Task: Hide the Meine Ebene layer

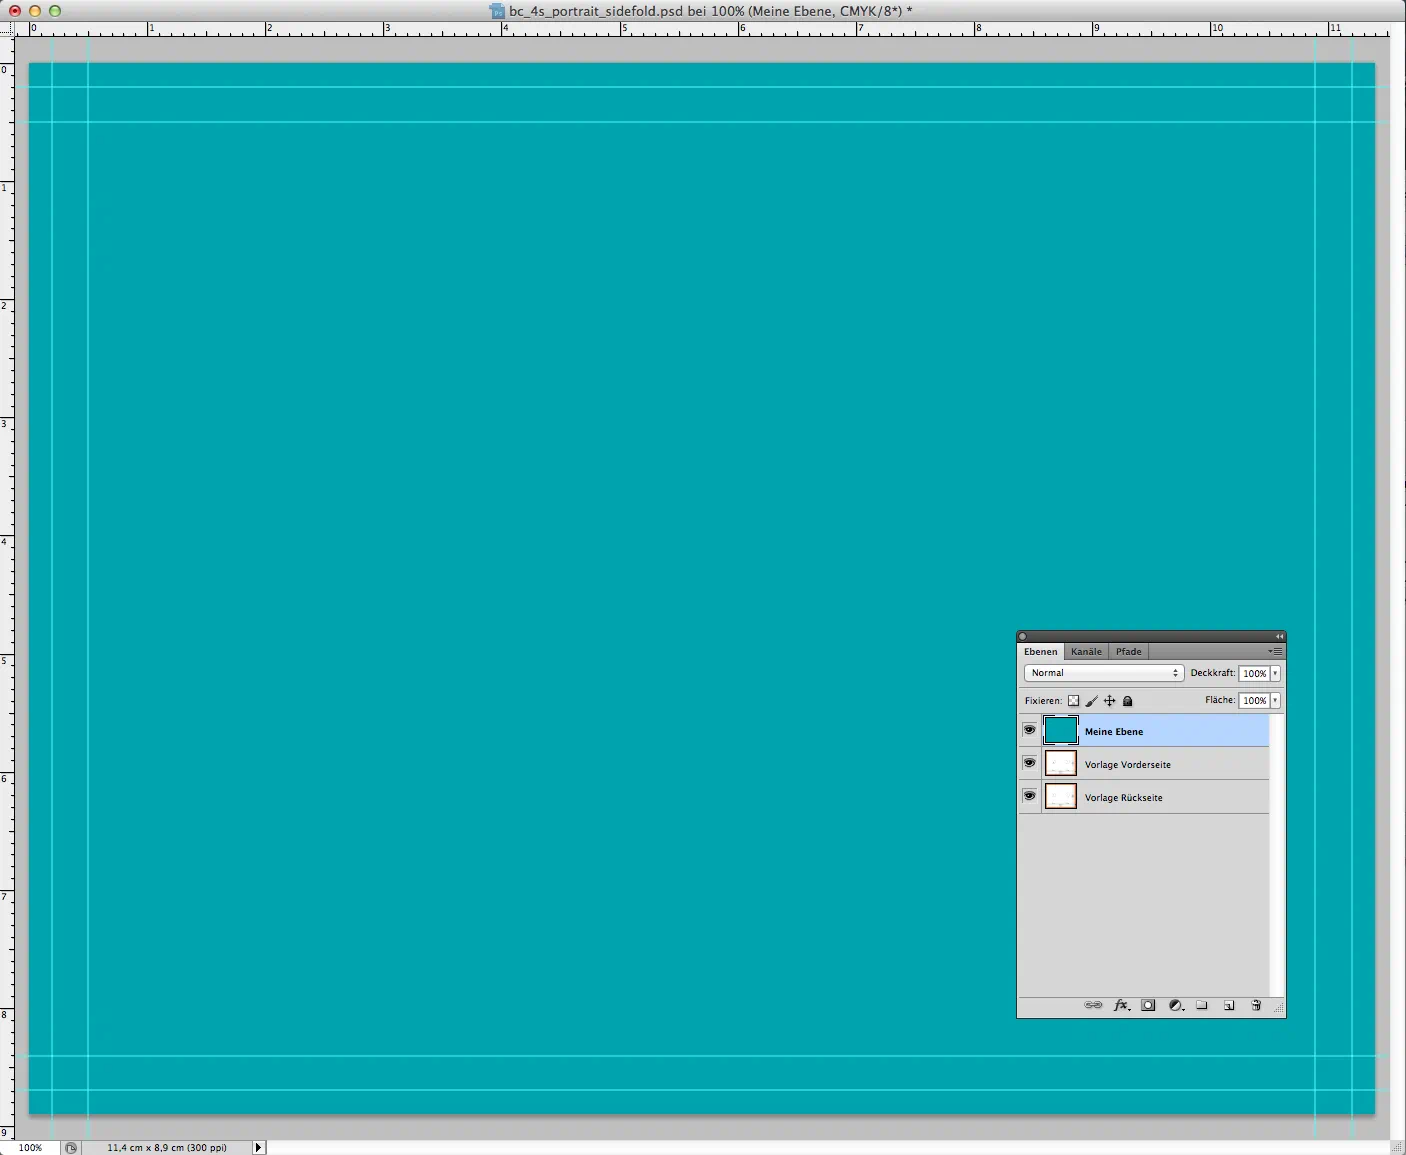Action: pyautogui.click(x=1029, y=730)
